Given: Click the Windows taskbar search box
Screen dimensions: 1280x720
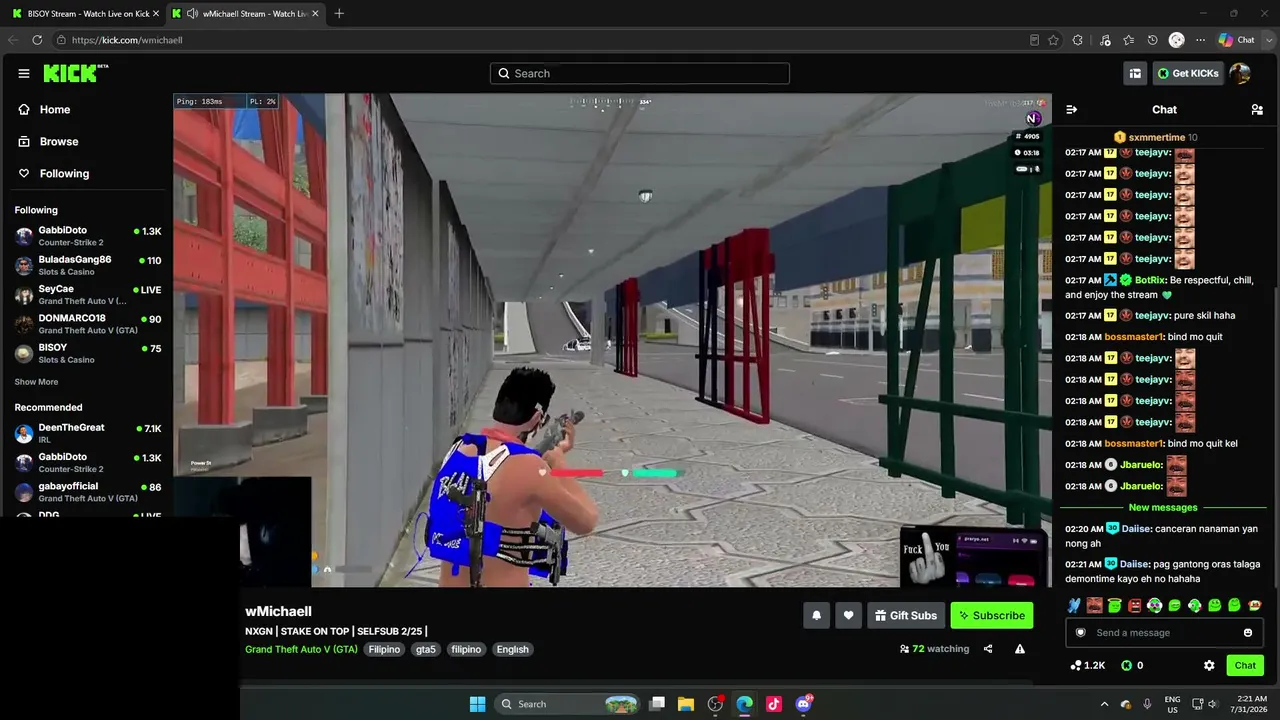Looking at the screenshot, I should coord(569,704).
